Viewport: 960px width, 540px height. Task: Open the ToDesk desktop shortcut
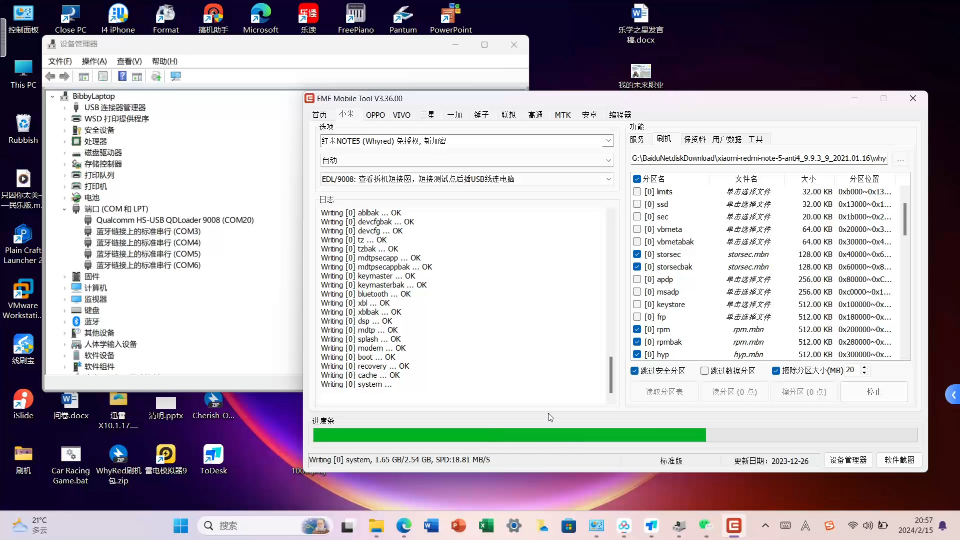(x=212, y=456)
